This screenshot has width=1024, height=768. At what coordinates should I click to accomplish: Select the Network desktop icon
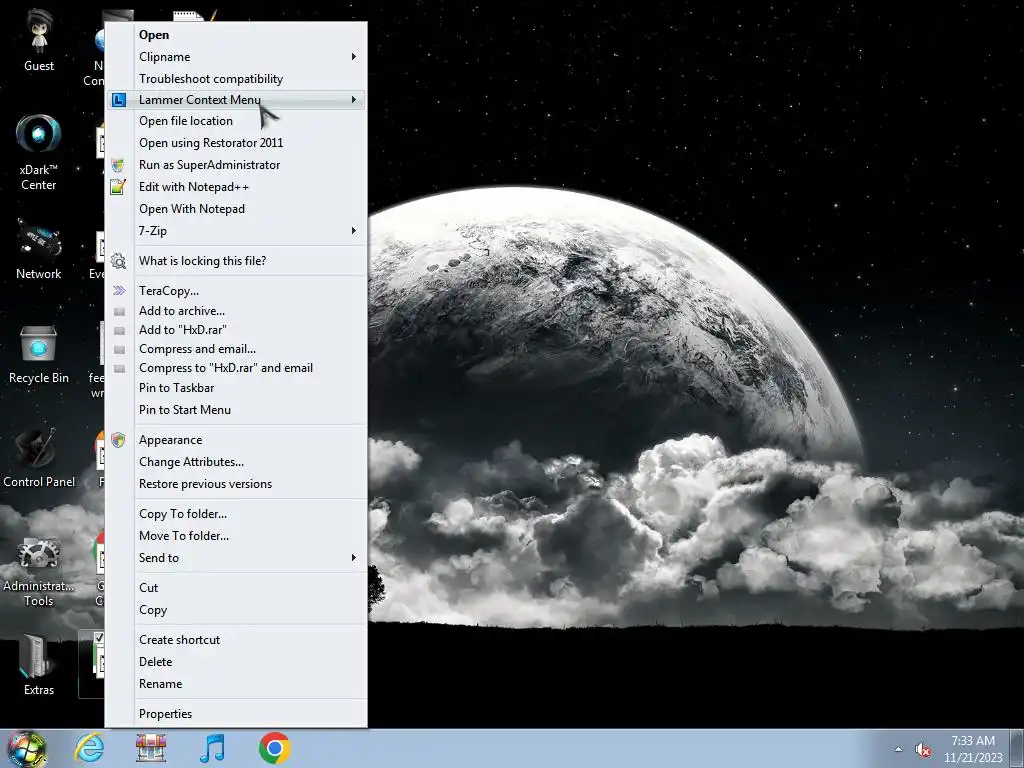39,249
